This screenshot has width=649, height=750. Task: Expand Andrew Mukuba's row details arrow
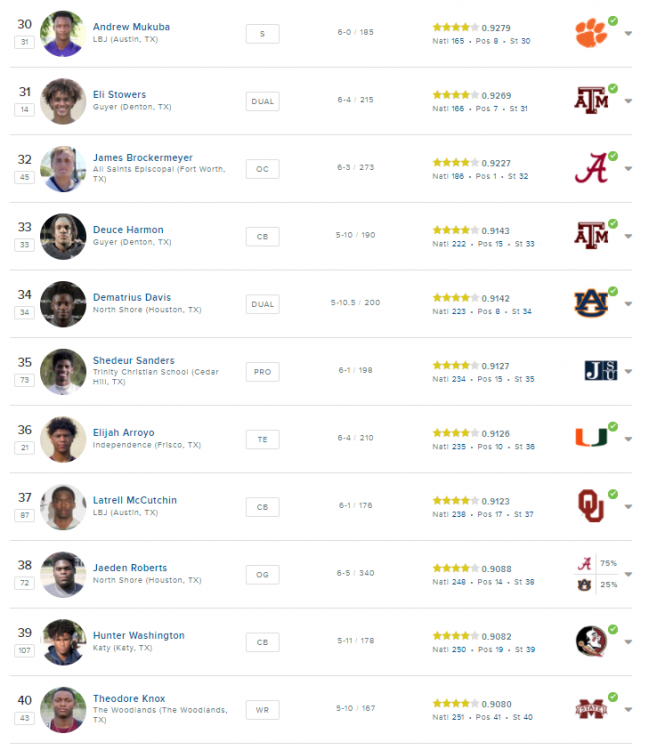628,34
